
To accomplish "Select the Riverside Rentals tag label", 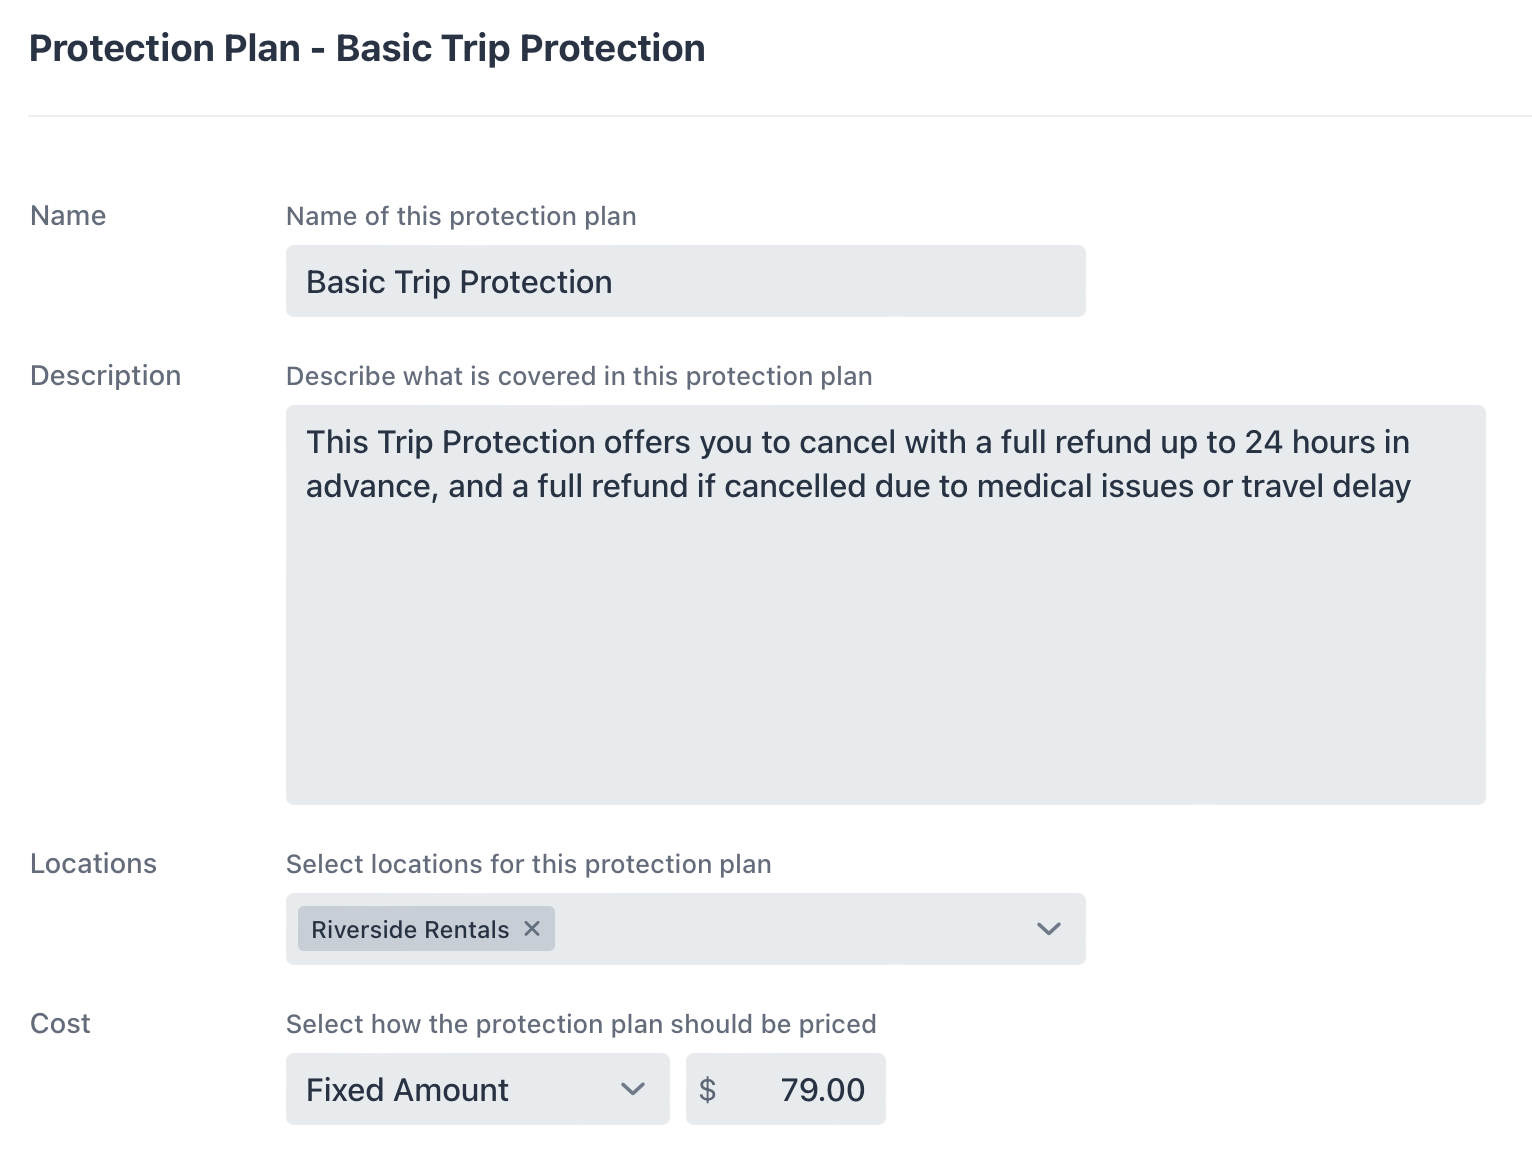I will tap(410, 930).
